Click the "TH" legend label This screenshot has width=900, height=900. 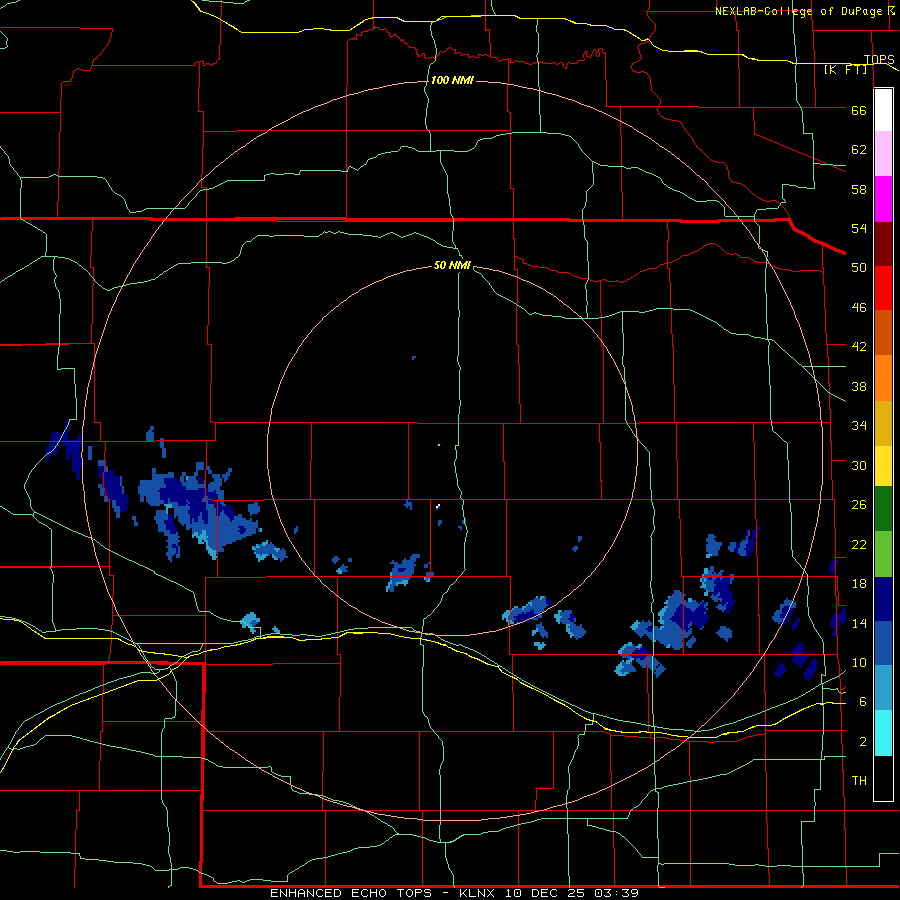point(859,781)
